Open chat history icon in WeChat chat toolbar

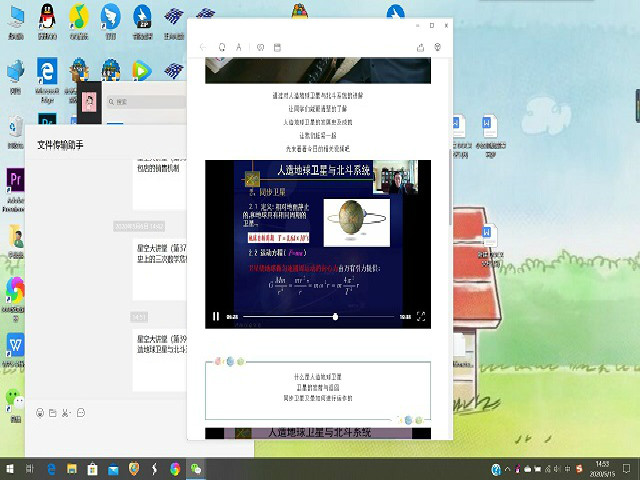(x=81, y=413)
